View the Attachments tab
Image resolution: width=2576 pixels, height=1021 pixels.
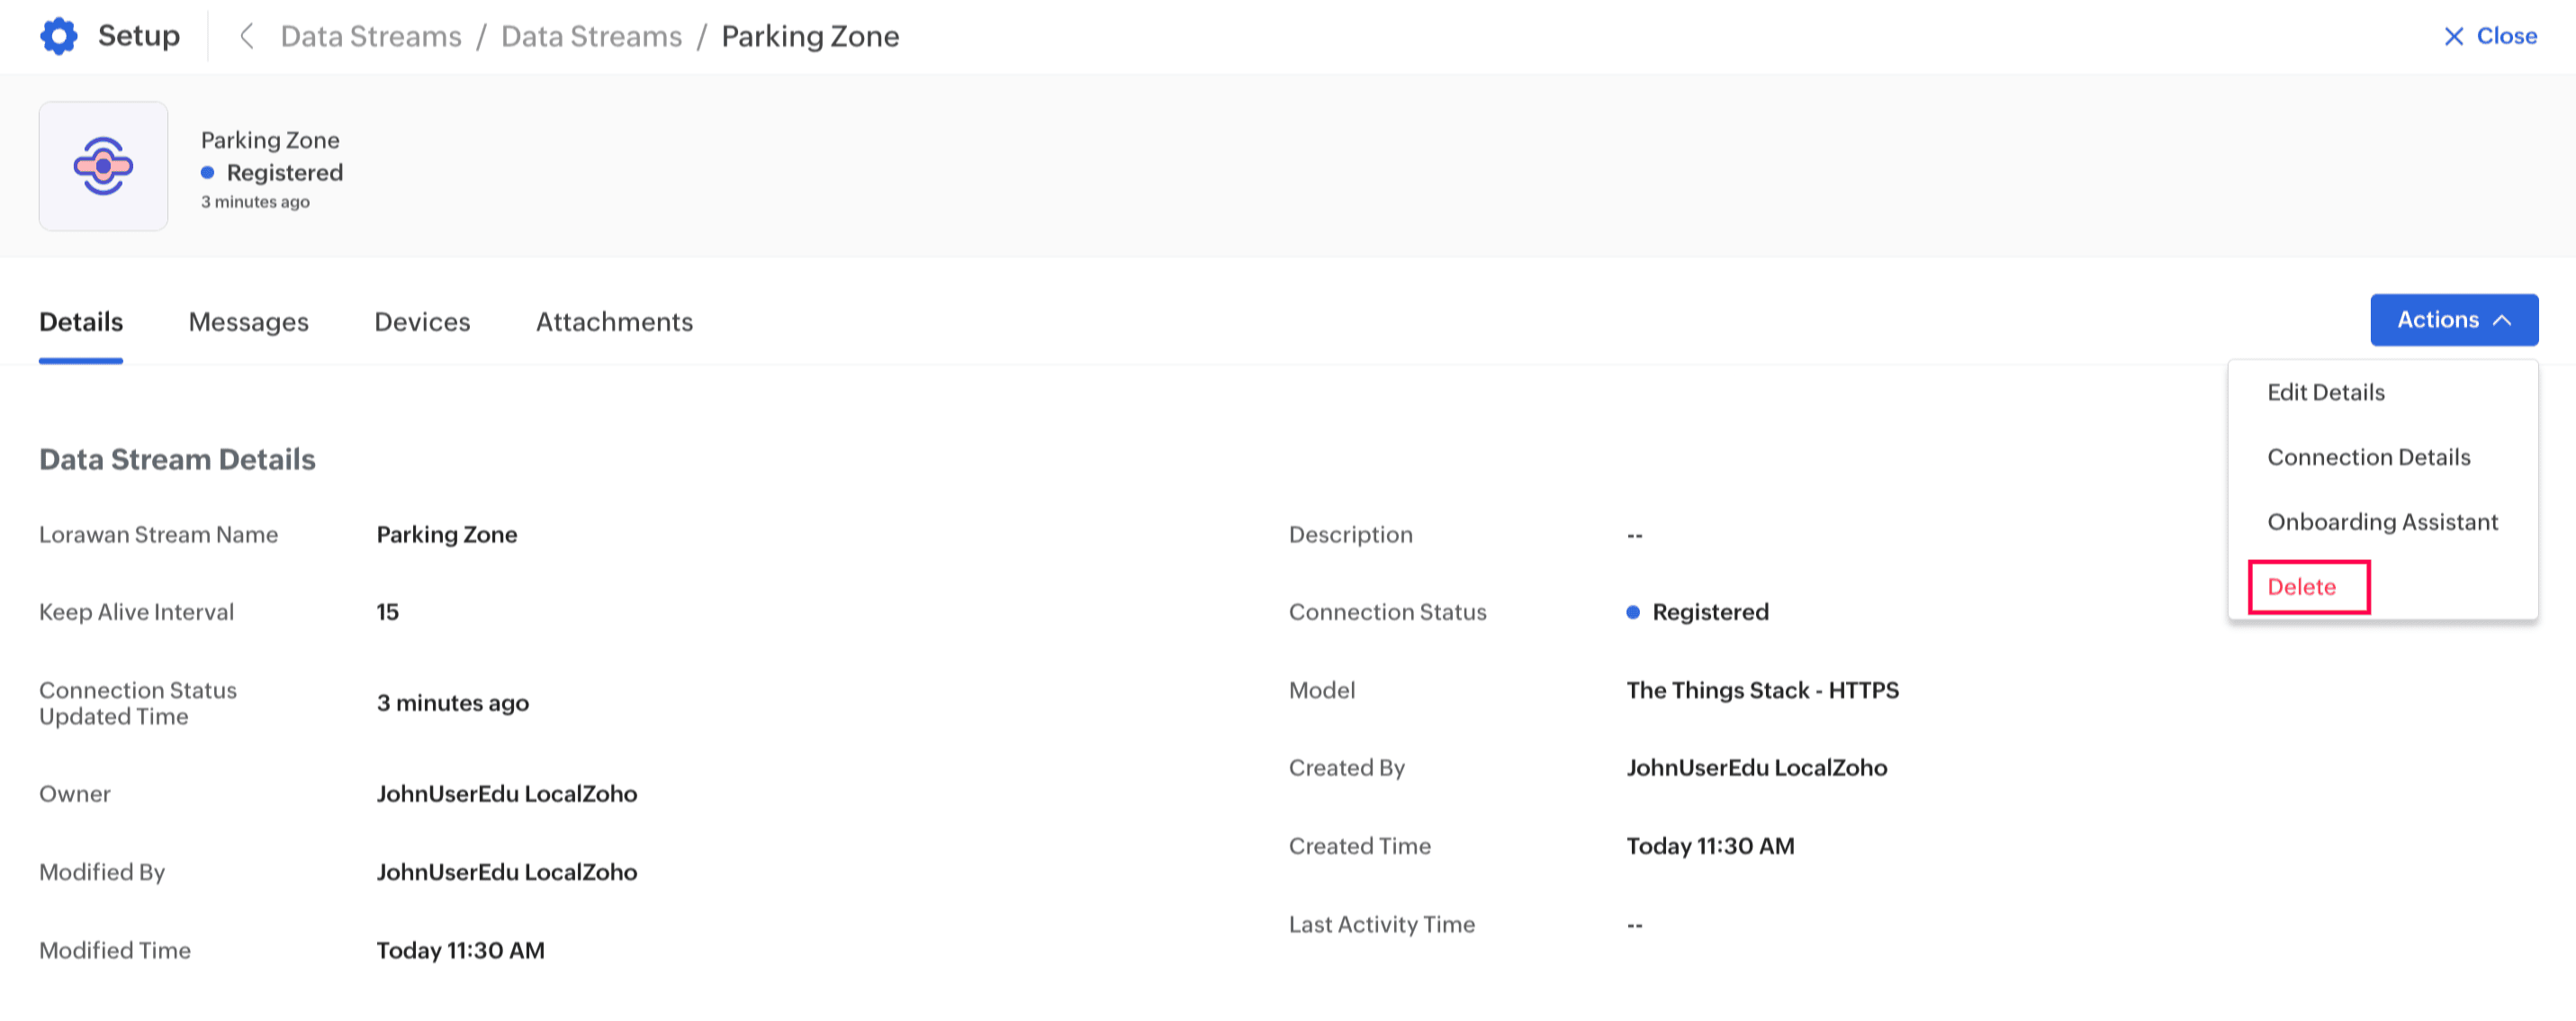click(x=614, y=322)
